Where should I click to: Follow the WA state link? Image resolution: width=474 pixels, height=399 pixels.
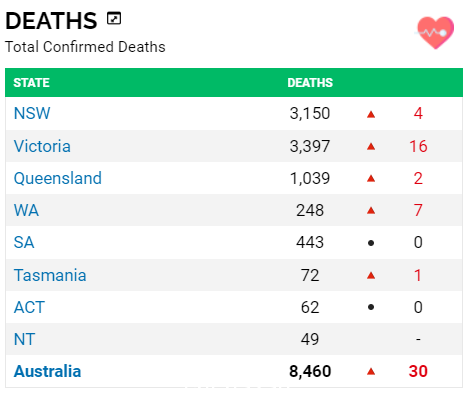[26, 210]
